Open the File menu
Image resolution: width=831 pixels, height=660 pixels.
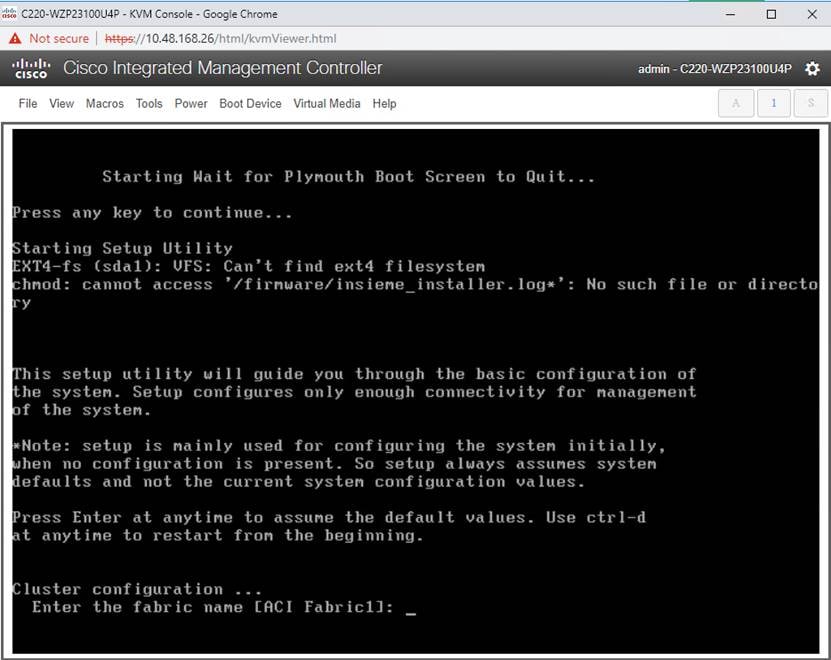pyautogui.click(x=28, y=103)
